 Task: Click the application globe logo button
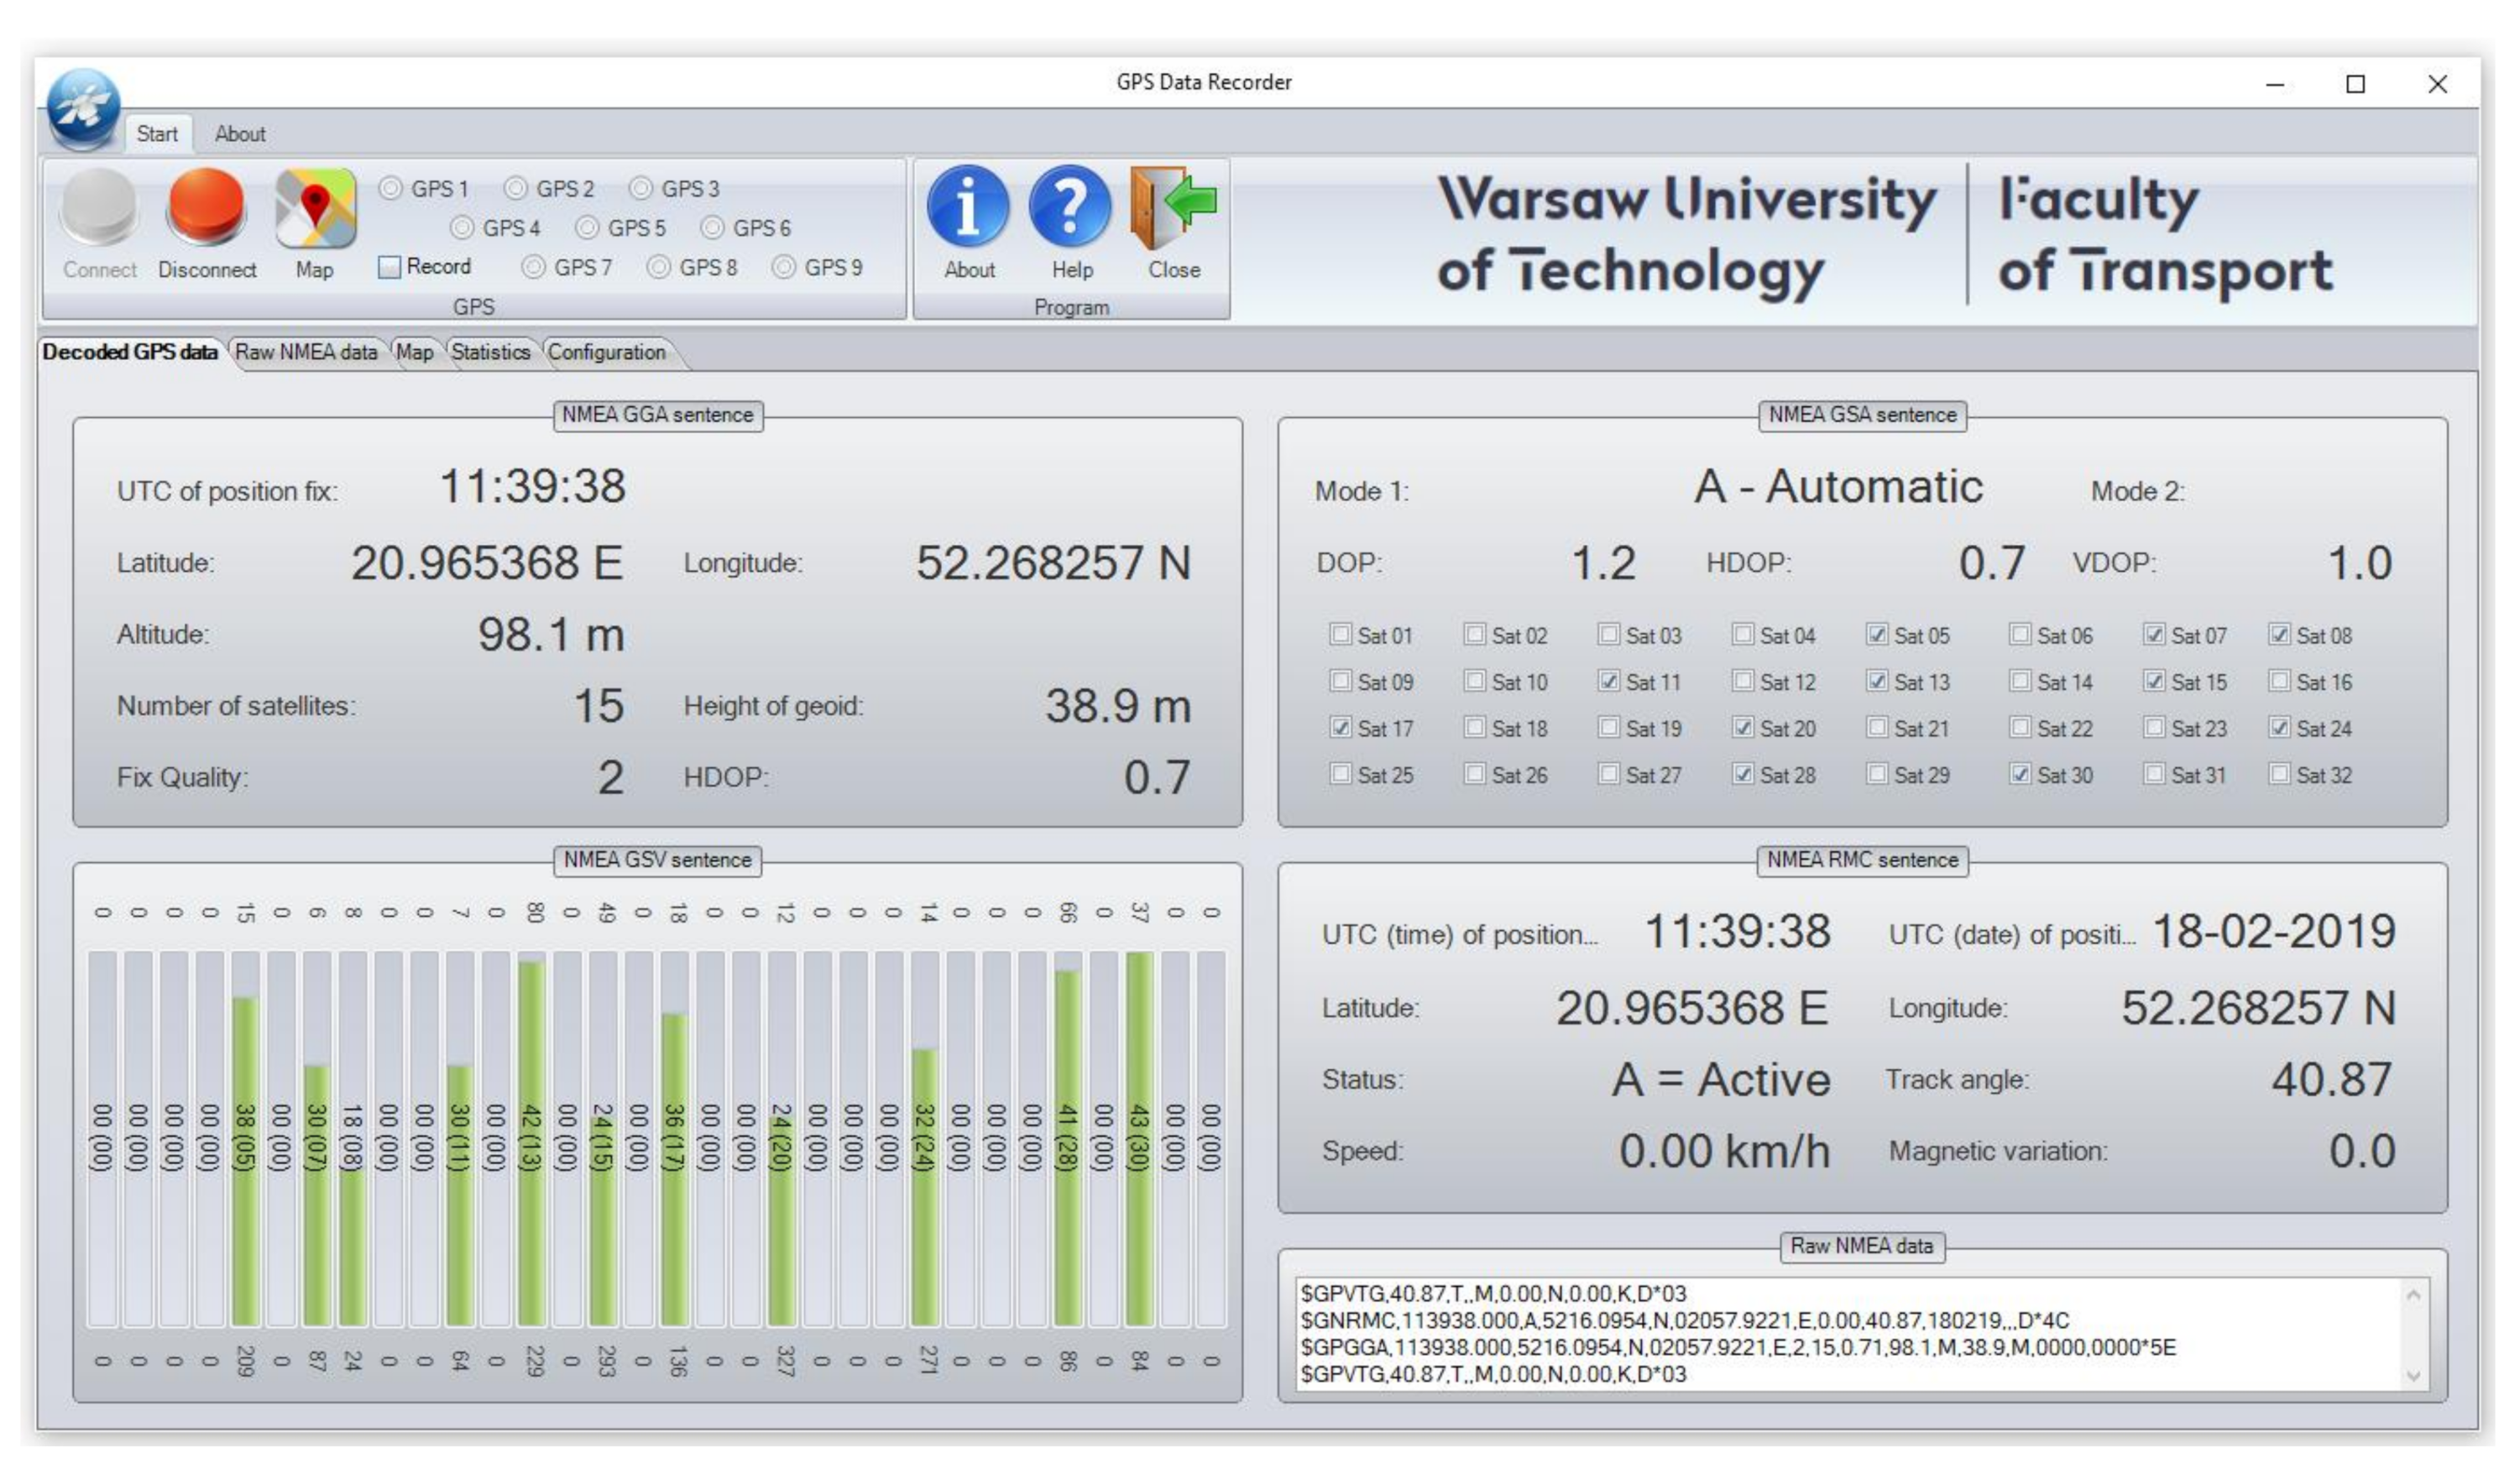(82, 107)
